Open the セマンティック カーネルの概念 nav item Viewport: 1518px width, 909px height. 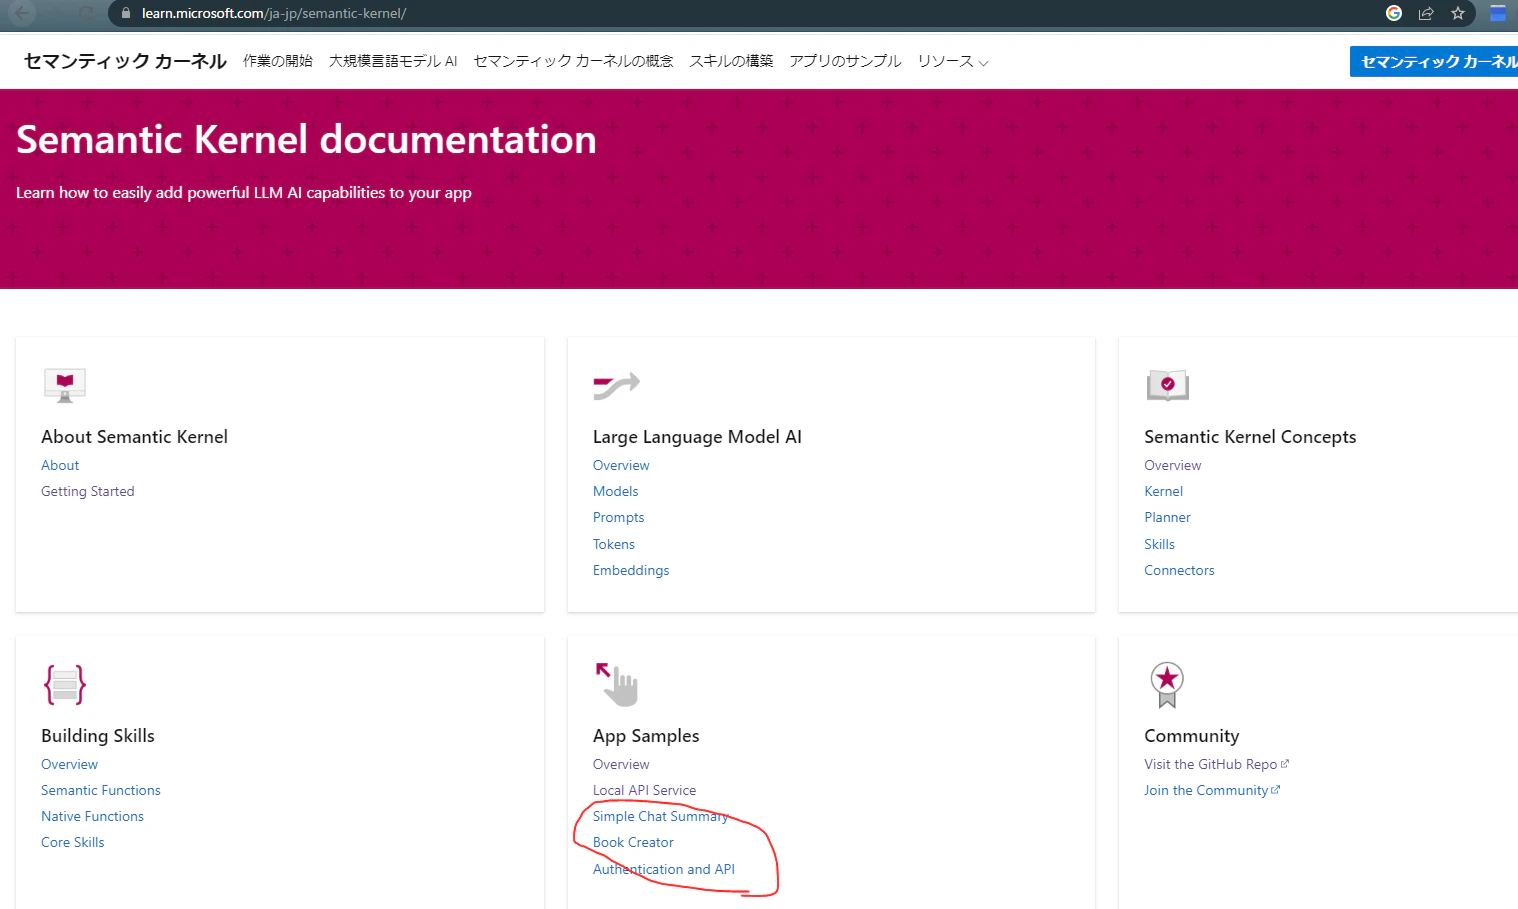(574, 61)
